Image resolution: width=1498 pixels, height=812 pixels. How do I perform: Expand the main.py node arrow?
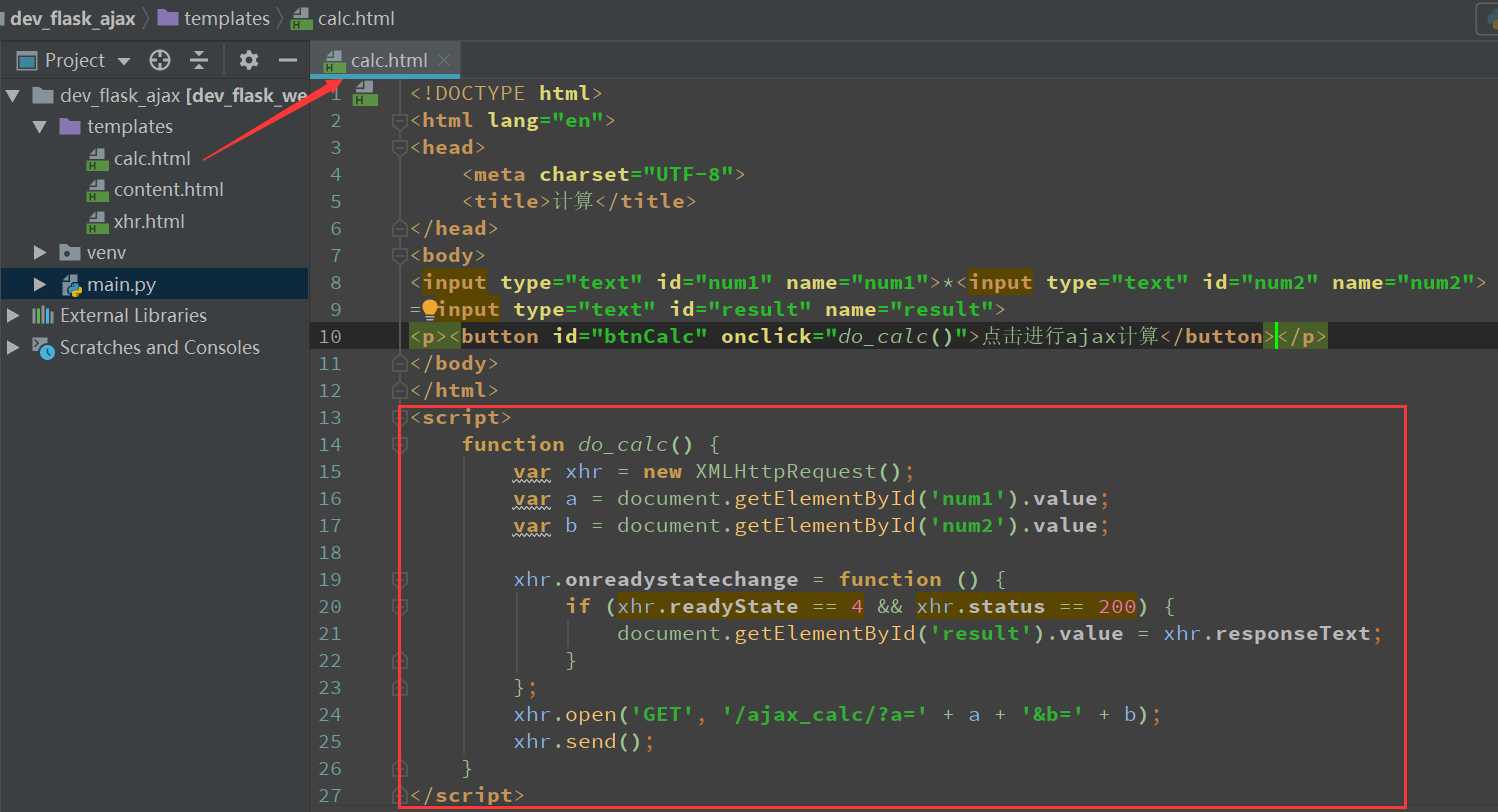click(x=40, y=285)
